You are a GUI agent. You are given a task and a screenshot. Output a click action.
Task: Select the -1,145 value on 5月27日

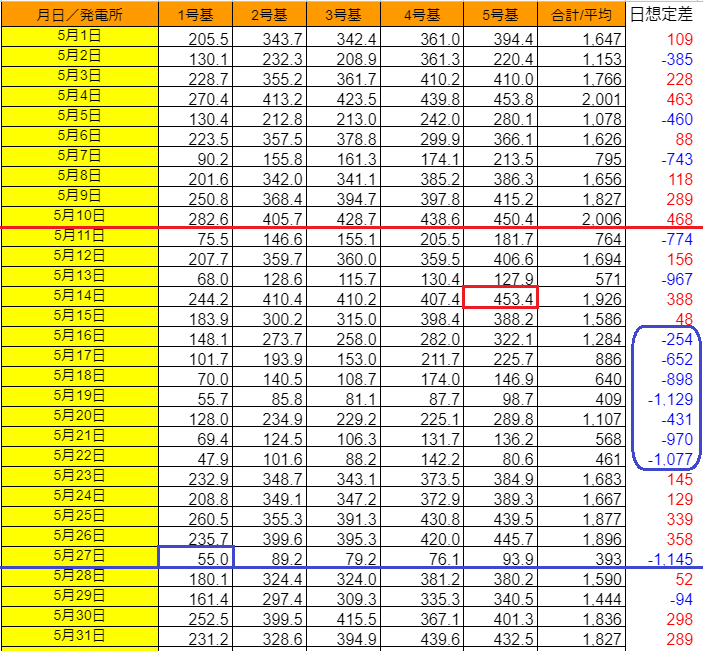click(x=670, y=559)
